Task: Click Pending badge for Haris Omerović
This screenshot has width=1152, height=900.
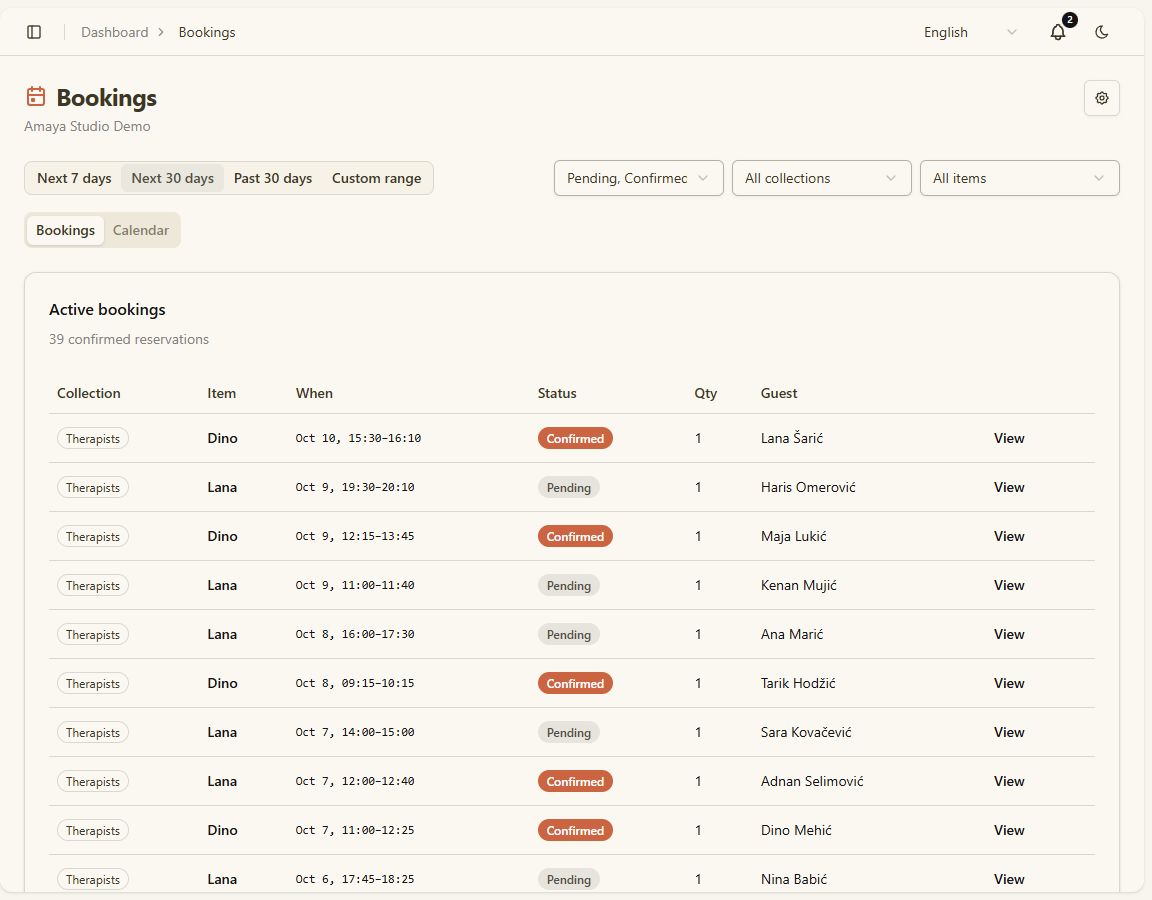Action: coord(569,487)
